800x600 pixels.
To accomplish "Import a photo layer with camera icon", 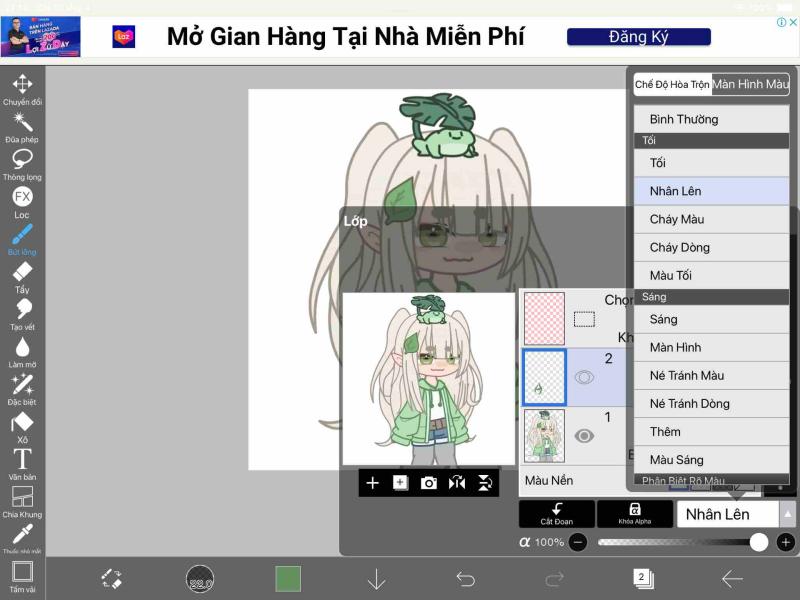I will pyautogui.click(x=429, y=483).
